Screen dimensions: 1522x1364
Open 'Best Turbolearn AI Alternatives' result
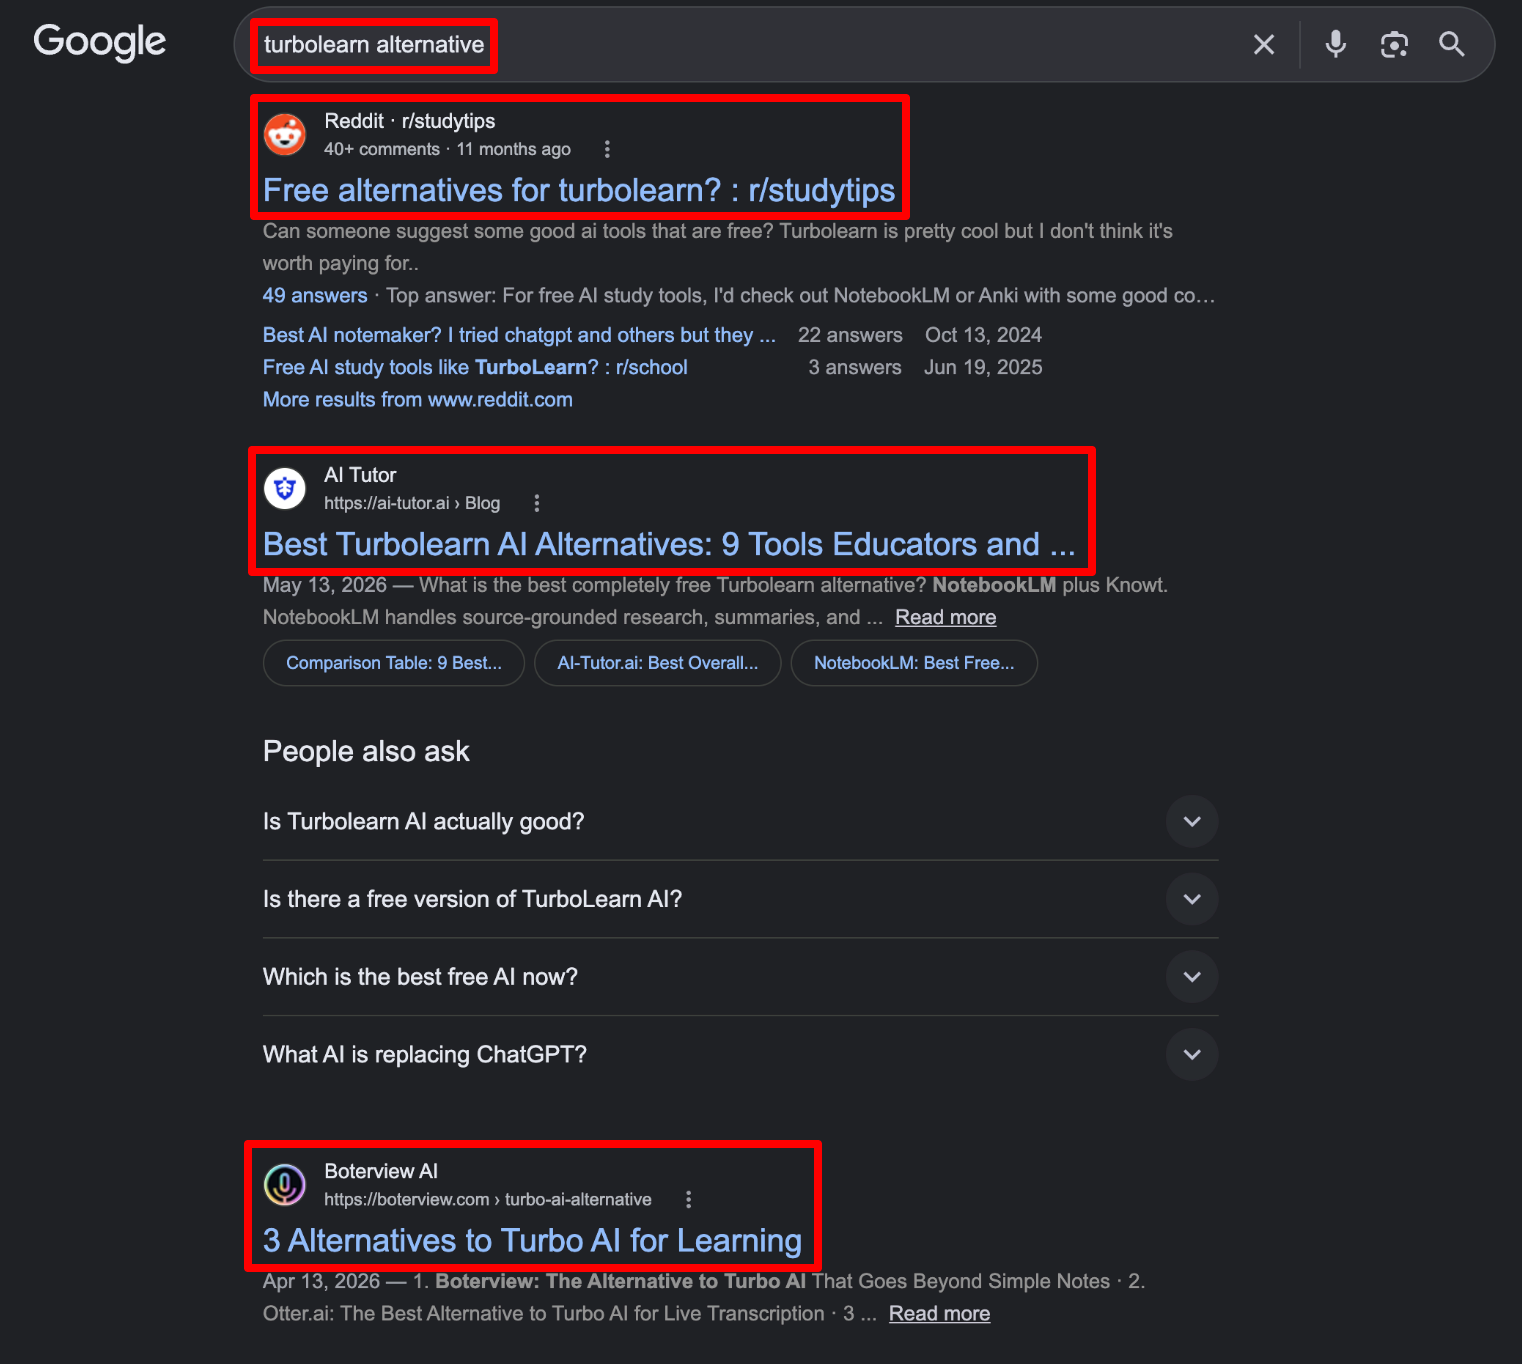coord(669,544)
